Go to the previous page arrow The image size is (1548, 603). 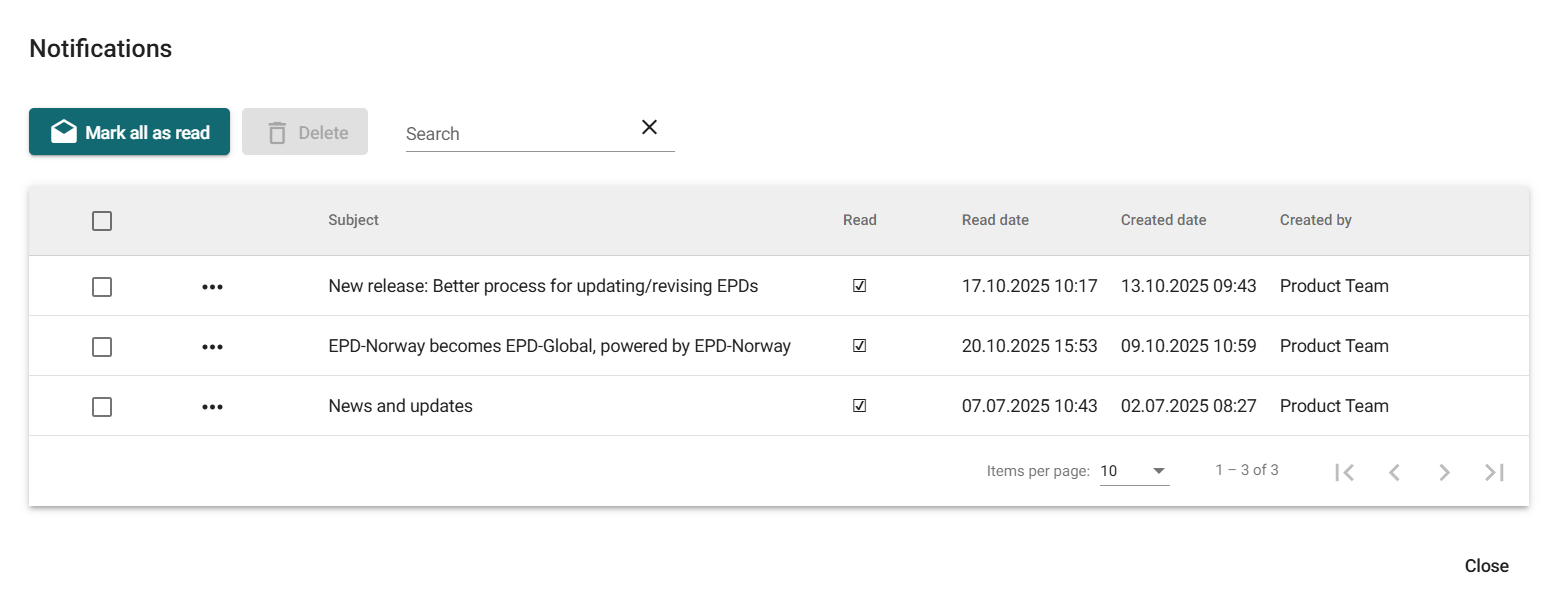pos(1394,472)
